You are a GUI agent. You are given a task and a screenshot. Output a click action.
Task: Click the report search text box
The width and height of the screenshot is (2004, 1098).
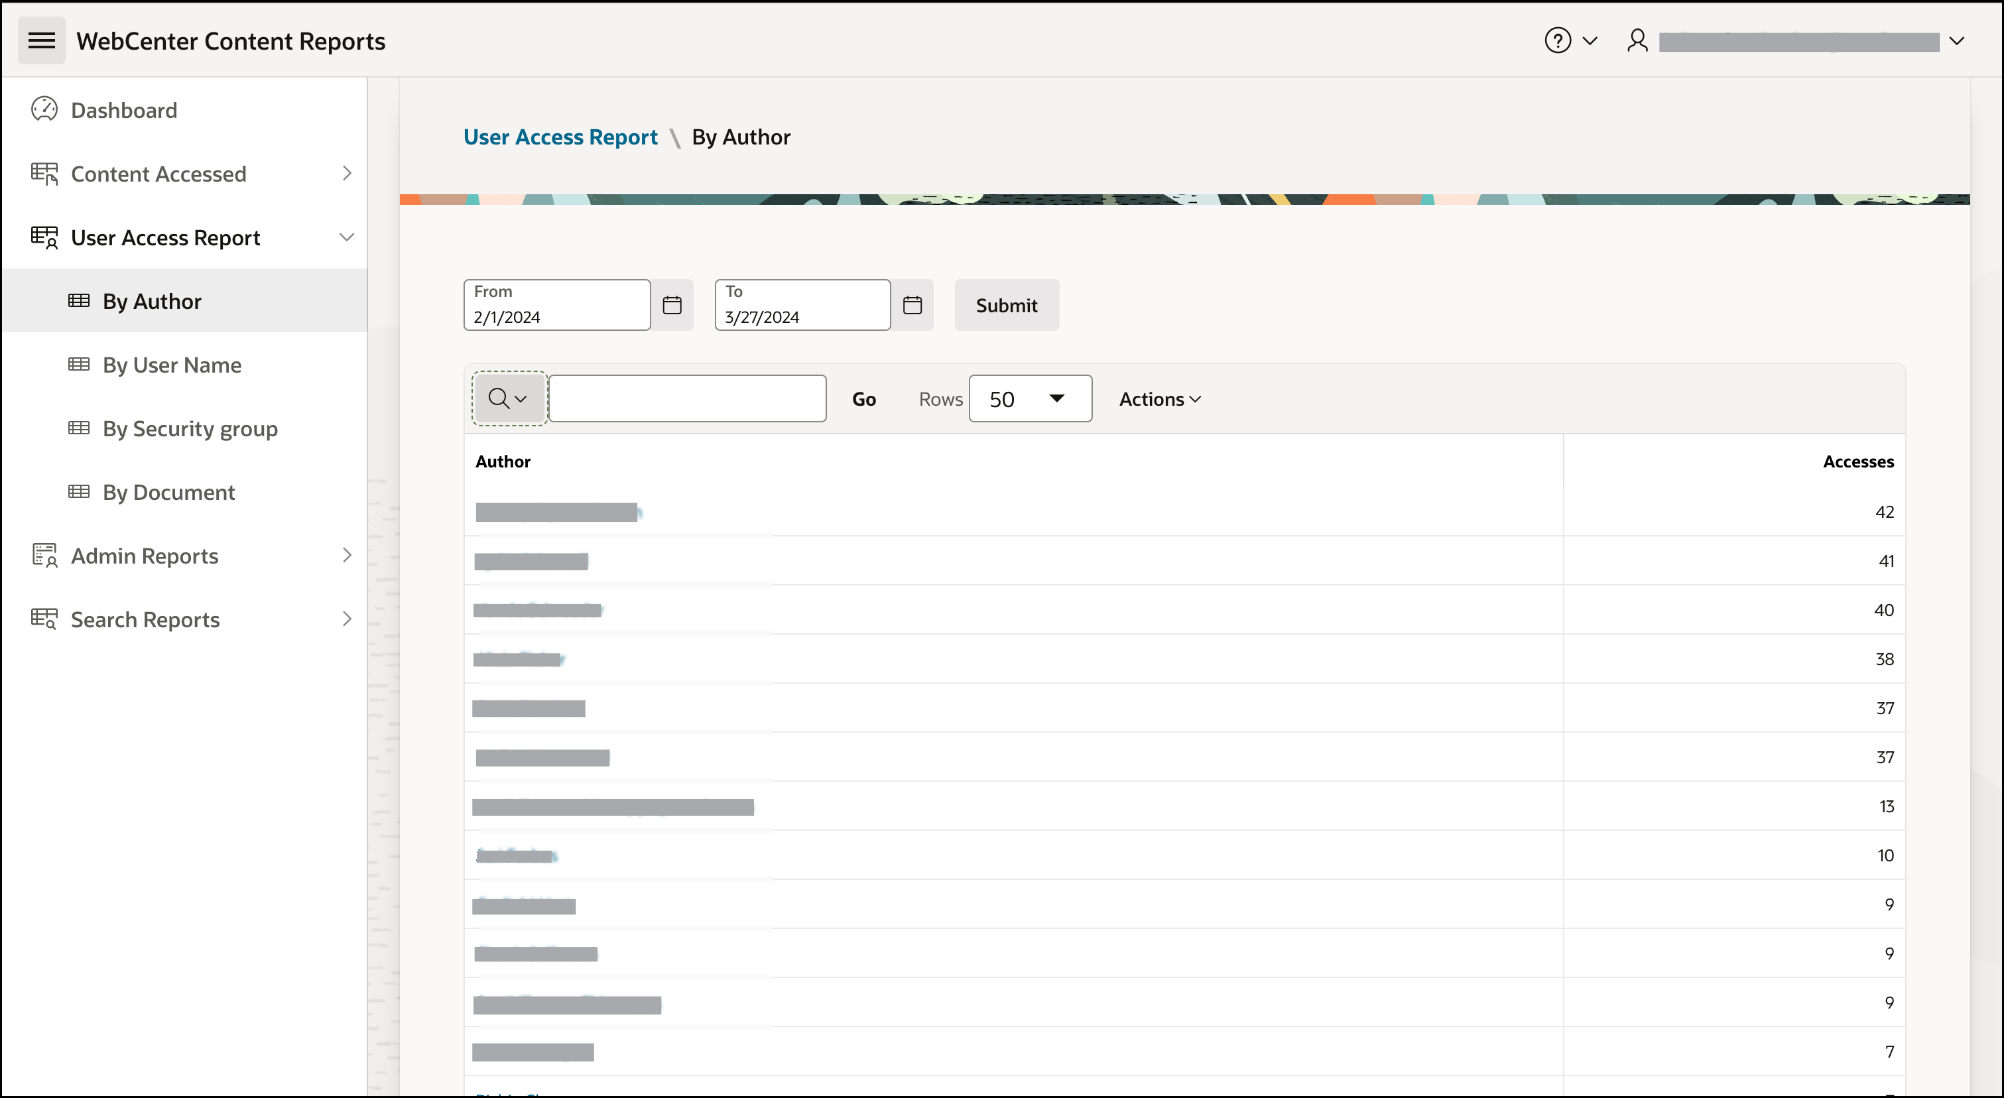click(688, 399)
